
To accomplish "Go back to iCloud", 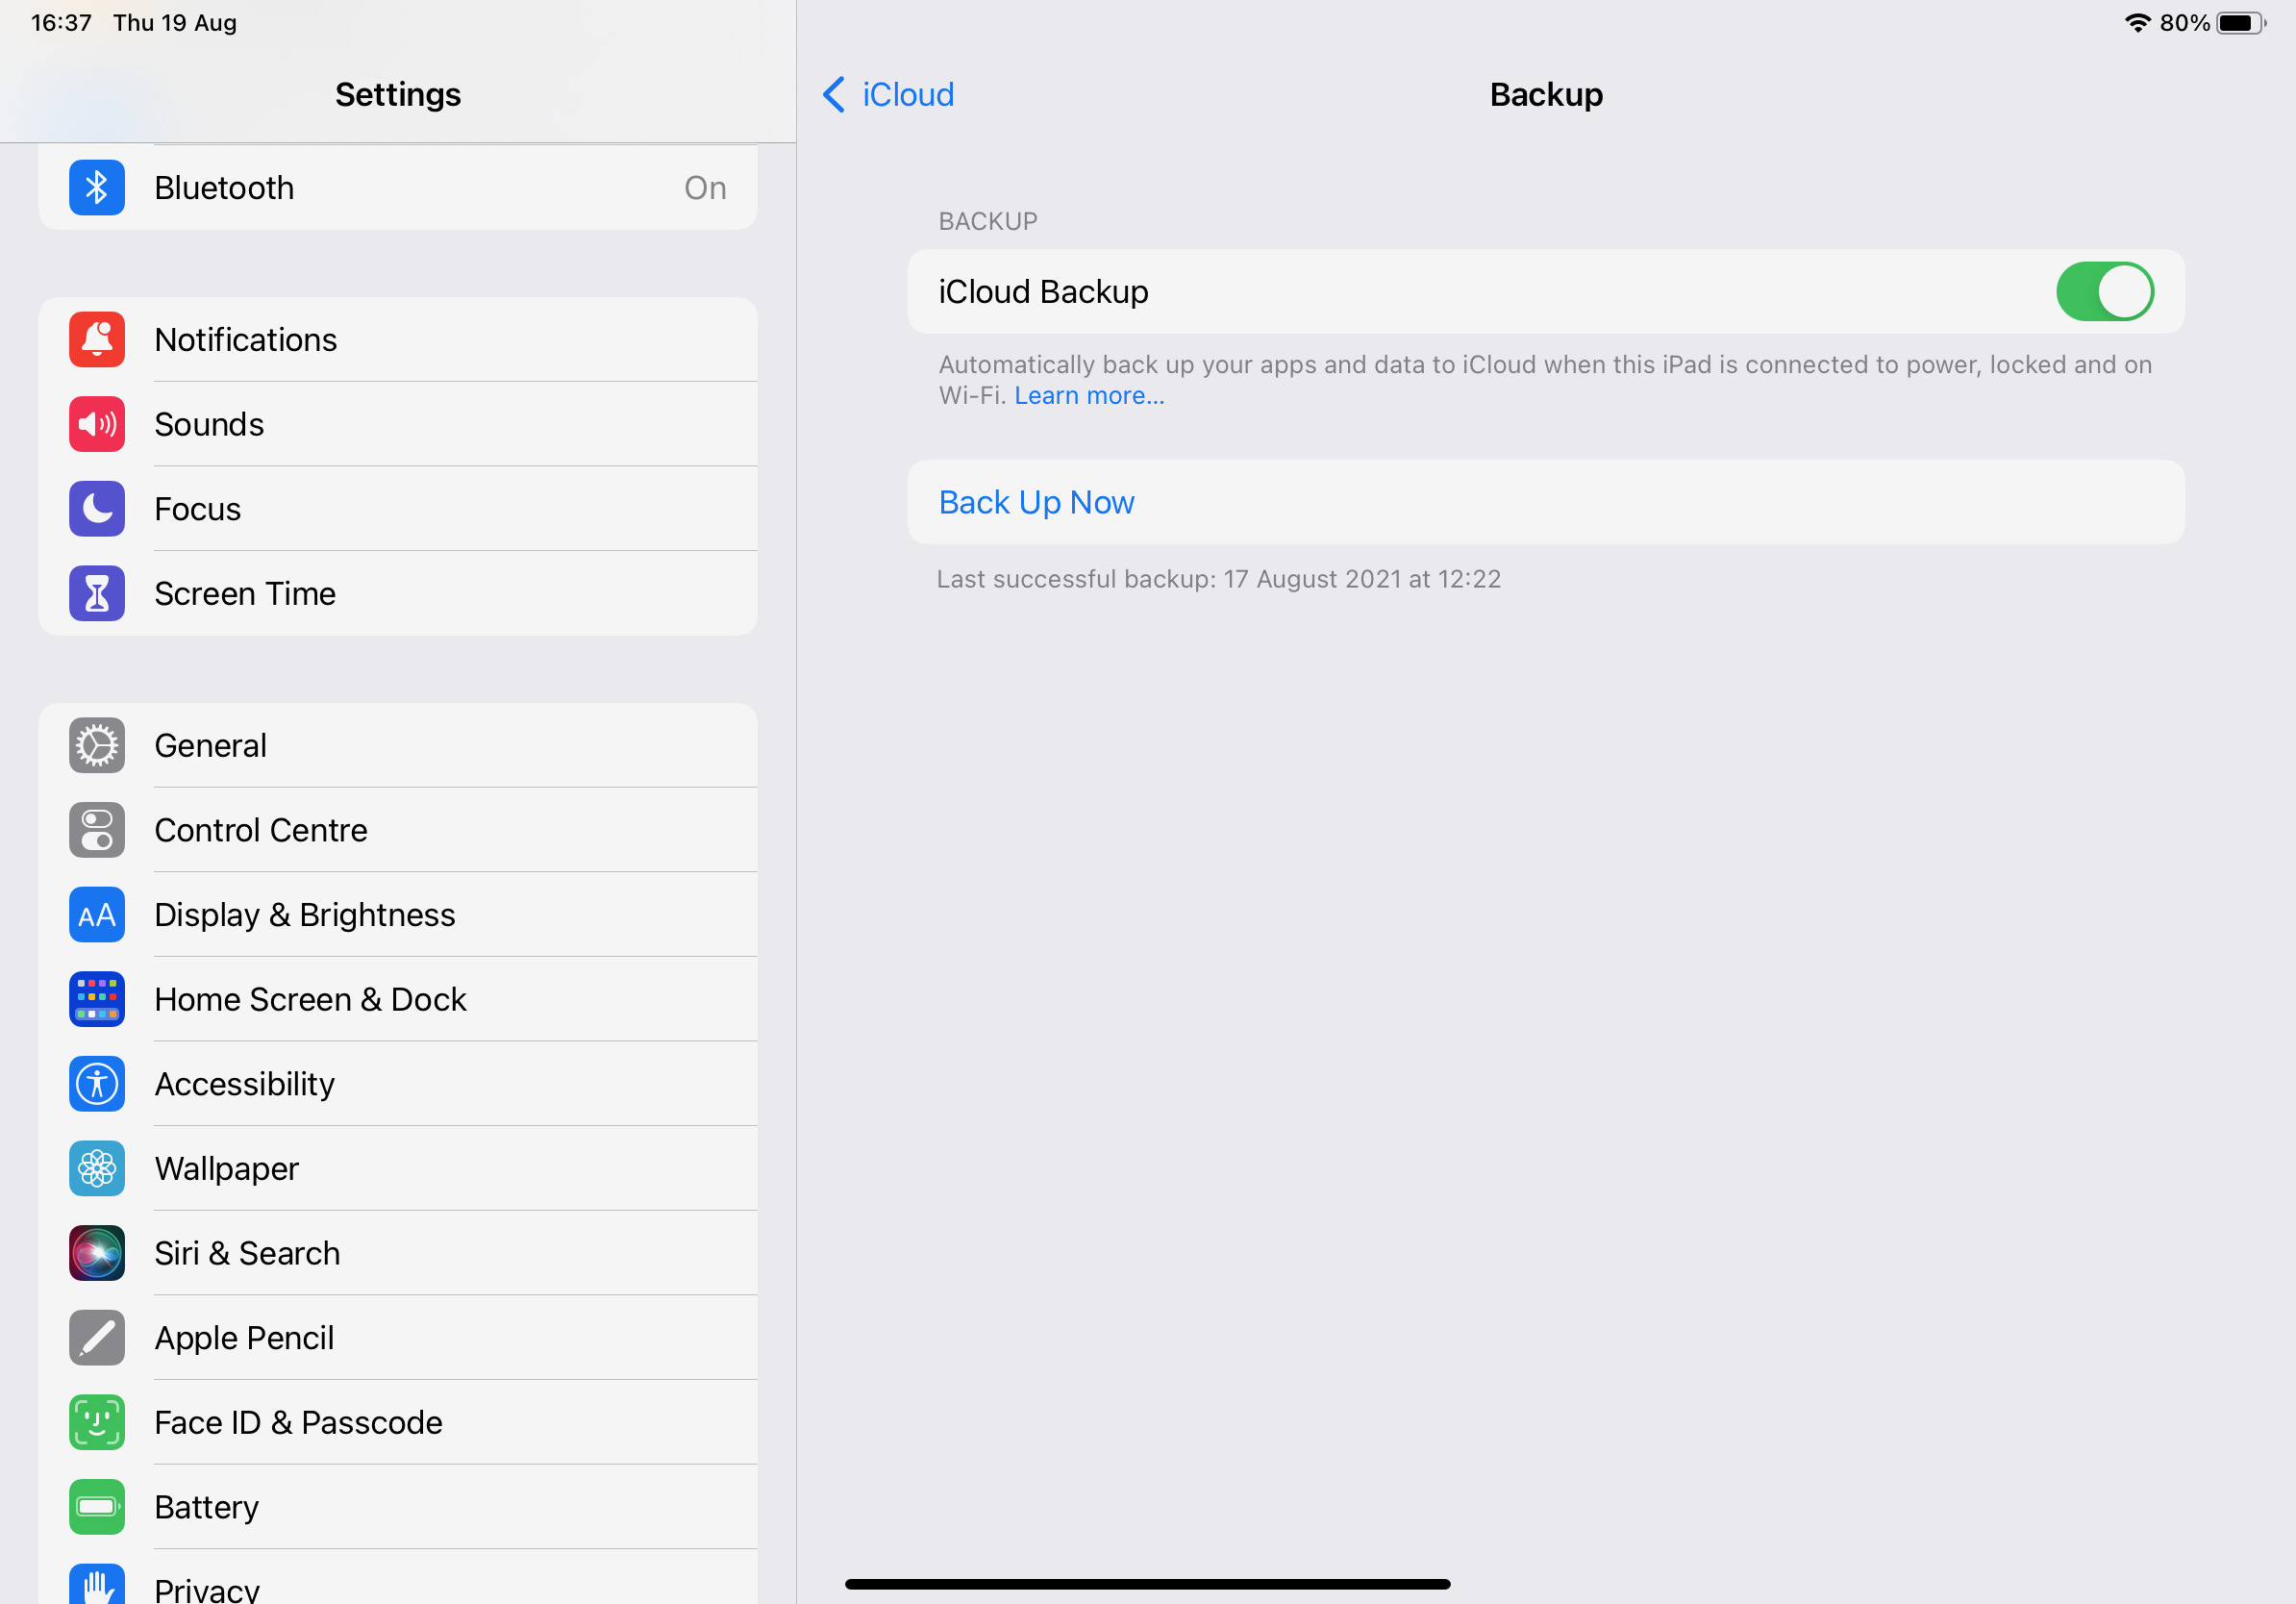I will (x=888, y=94).
